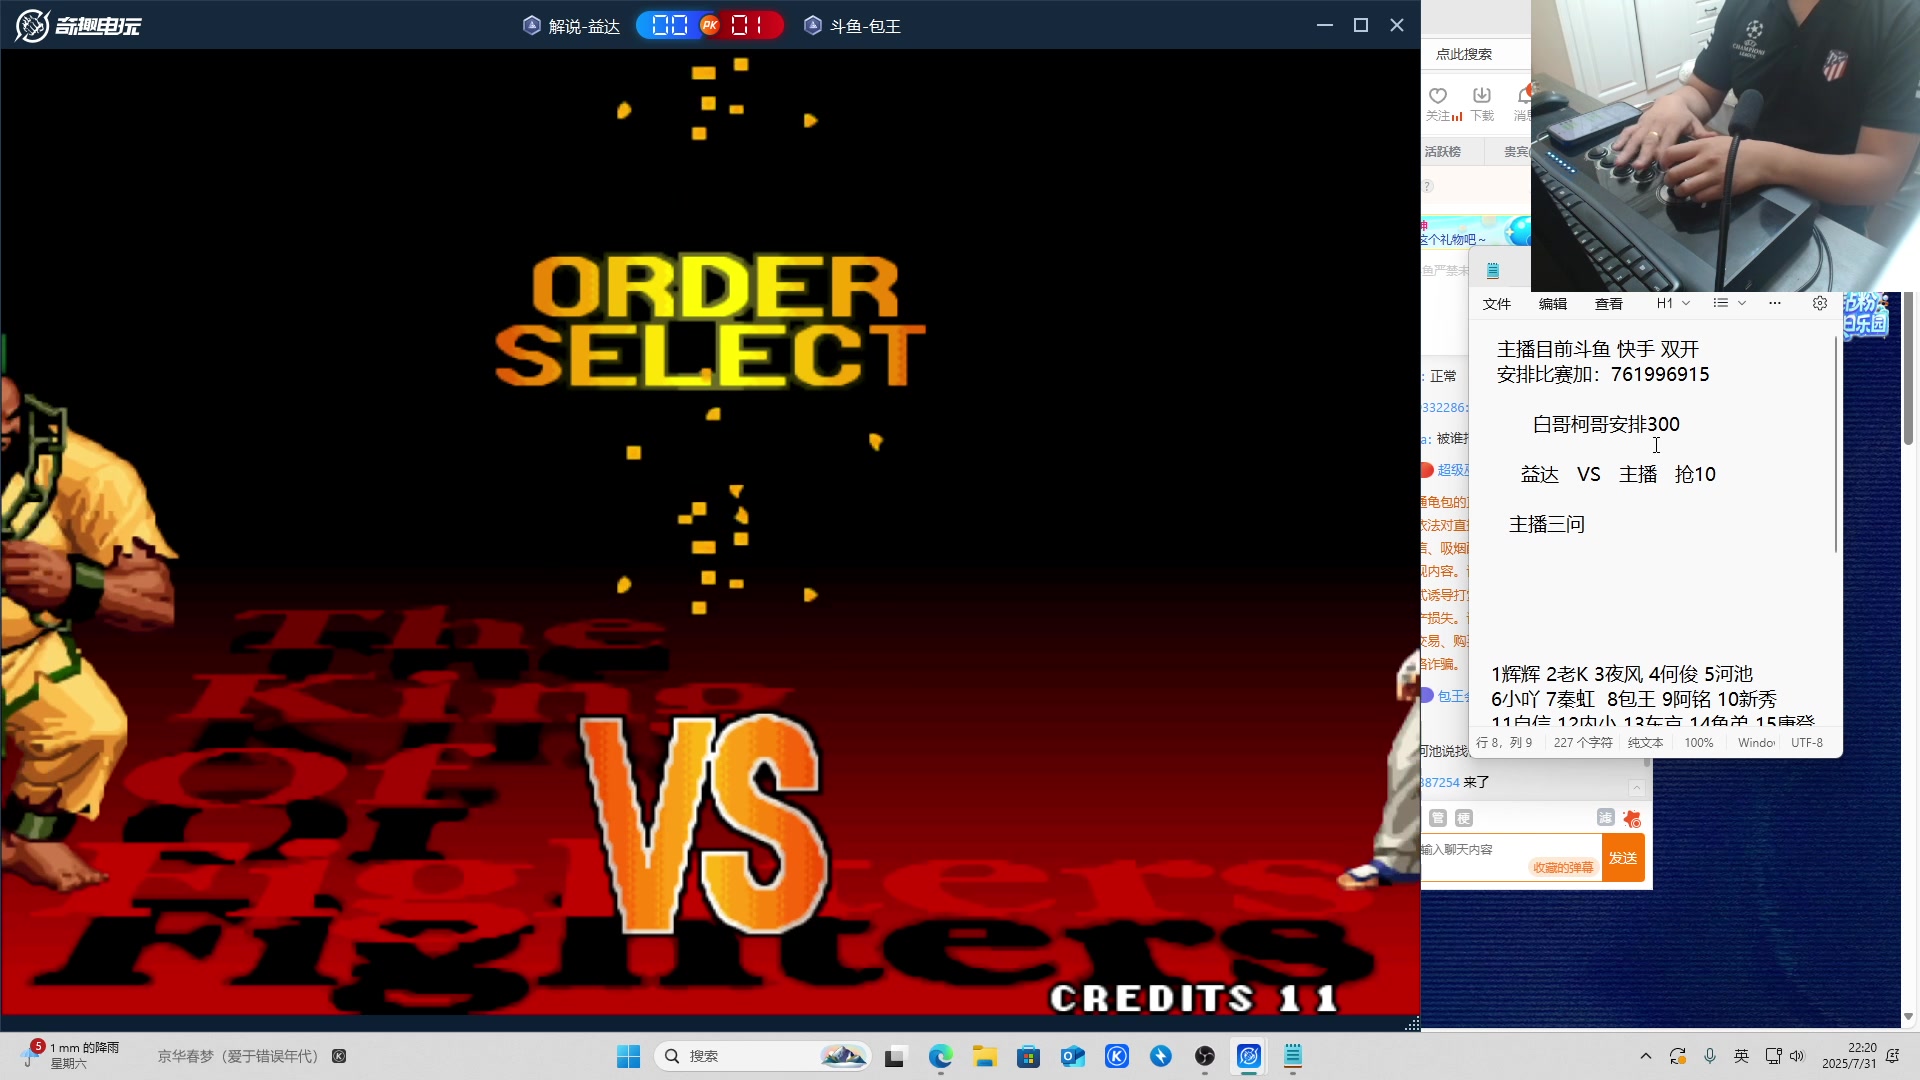
Task: Open the blue K app from taskbar
Action: click(x=1117, y=1056)
